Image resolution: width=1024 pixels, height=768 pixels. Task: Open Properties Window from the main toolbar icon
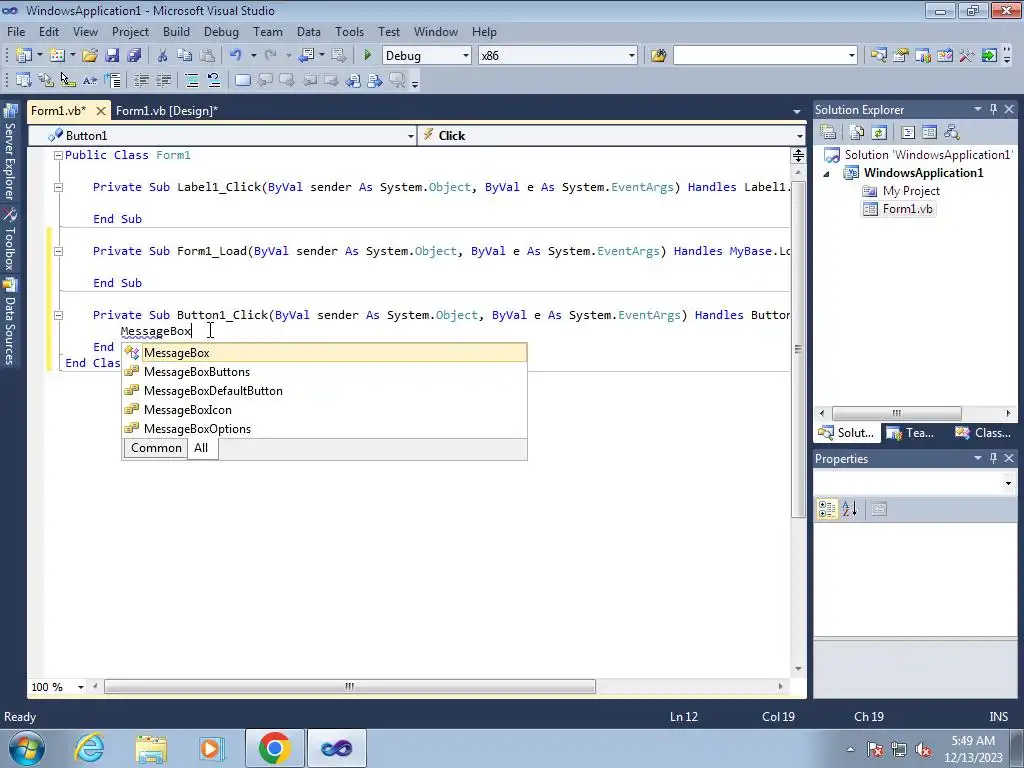901,56
